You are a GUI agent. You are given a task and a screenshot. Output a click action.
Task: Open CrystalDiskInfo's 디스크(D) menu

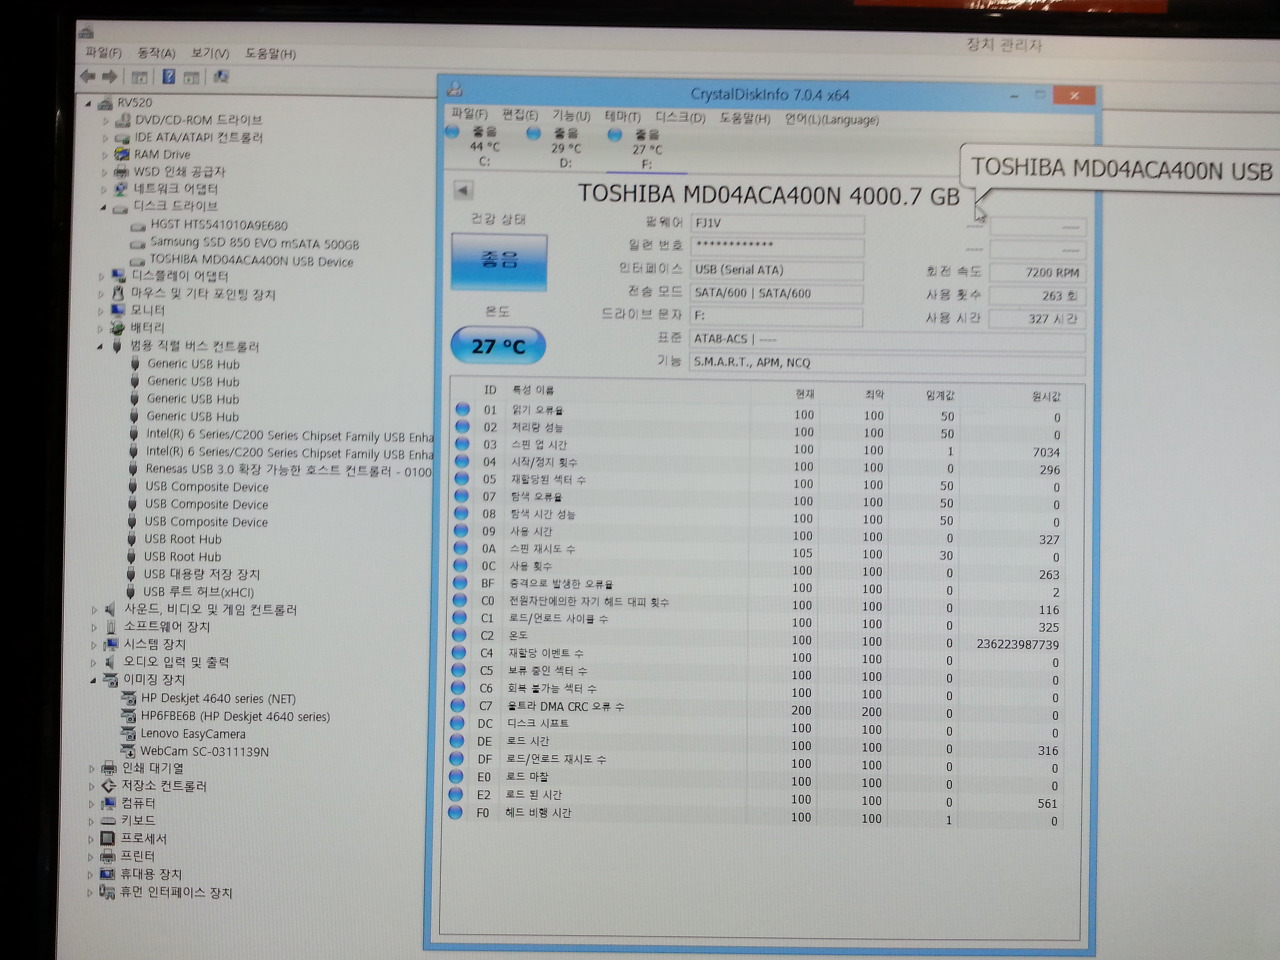pyautogui.click(x=680, y=118)
